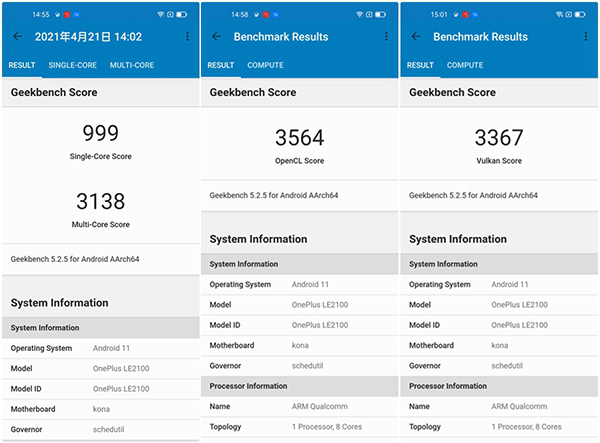Tap Wi-Fi icon in the 14:58 status bar
The image size is (600, 443).
359,15
